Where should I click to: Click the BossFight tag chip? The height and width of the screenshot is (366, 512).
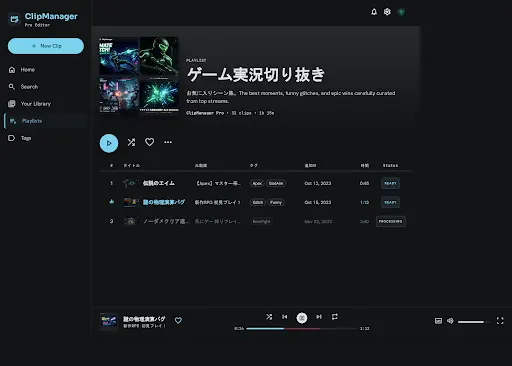coord(261,221)
